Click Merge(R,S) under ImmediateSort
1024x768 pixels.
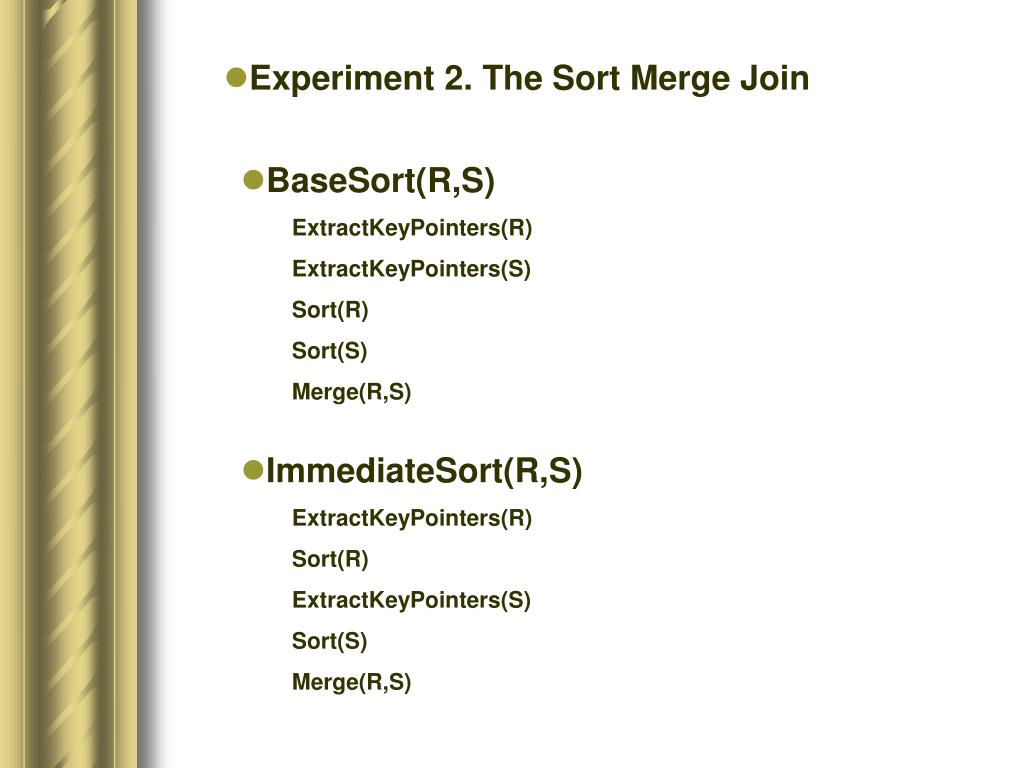pyautogui.click(x=351, y=682)
